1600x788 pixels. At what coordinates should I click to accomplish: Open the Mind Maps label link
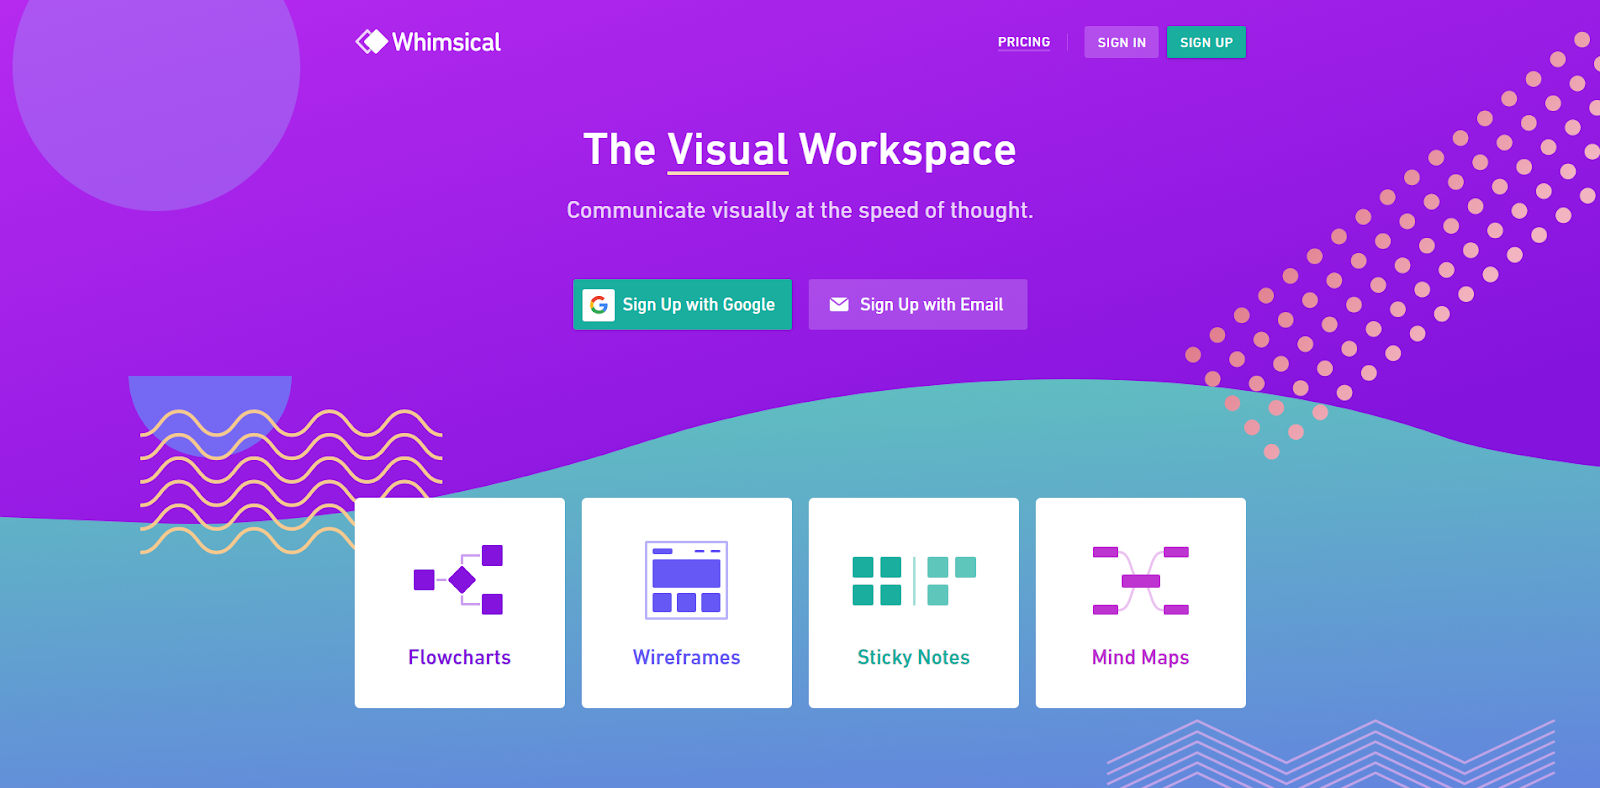[x=1141, y=657]
